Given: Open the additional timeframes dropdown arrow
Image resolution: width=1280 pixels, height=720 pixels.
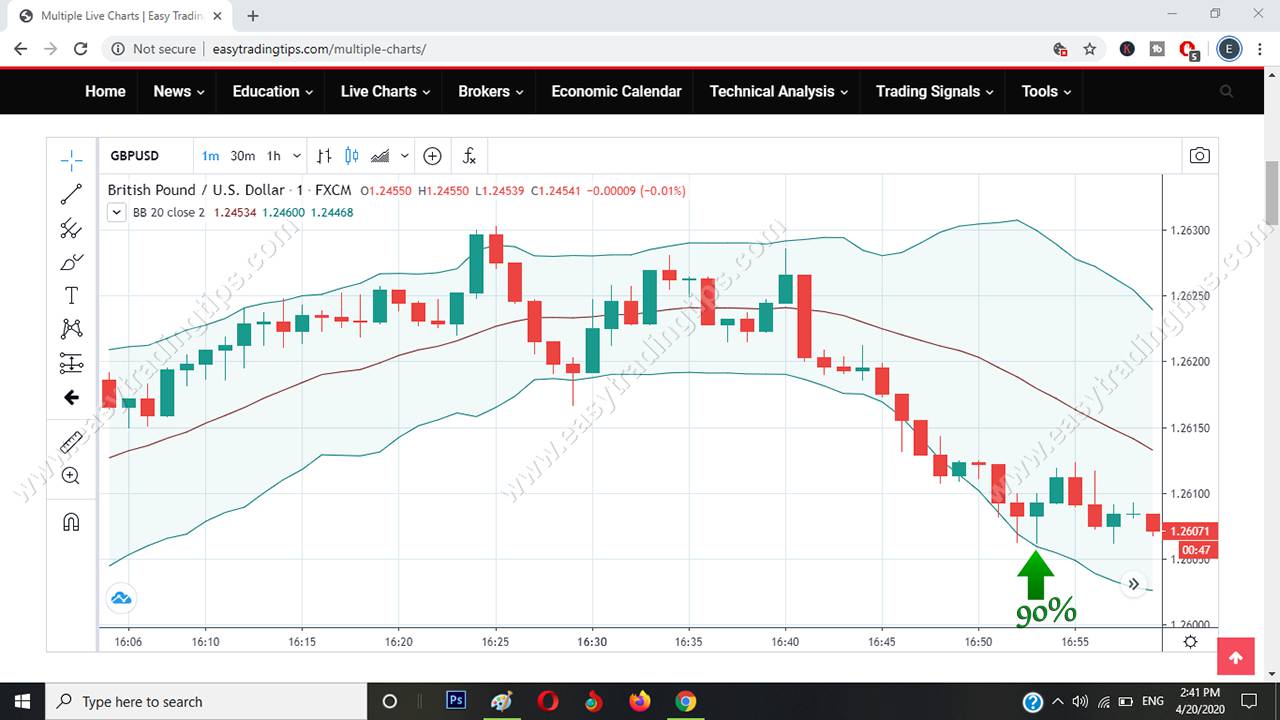Looking at the screenshot, I should (x=297, y=156).
